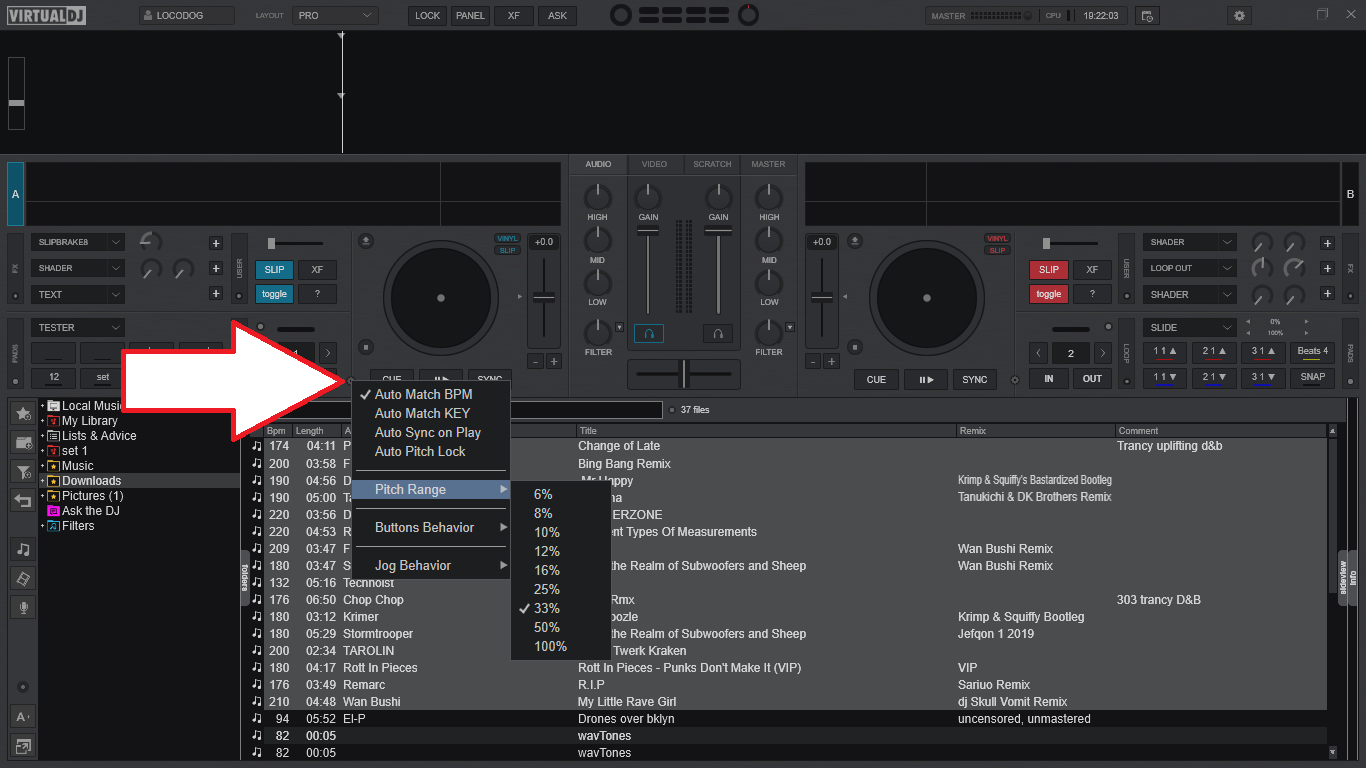Open deck B options gear beside SYNC
The height and width of the screenshot is (768, 1366).
click(1015, 380)
